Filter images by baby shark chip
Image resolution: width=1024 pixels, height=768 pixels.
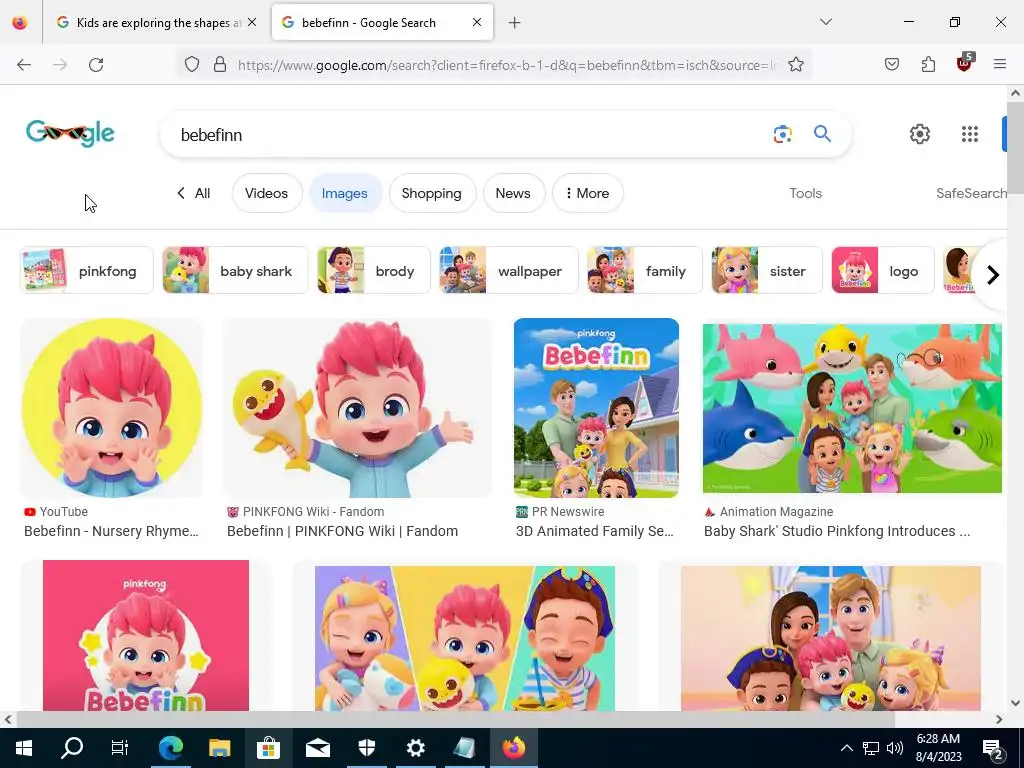tap(235, 270)
